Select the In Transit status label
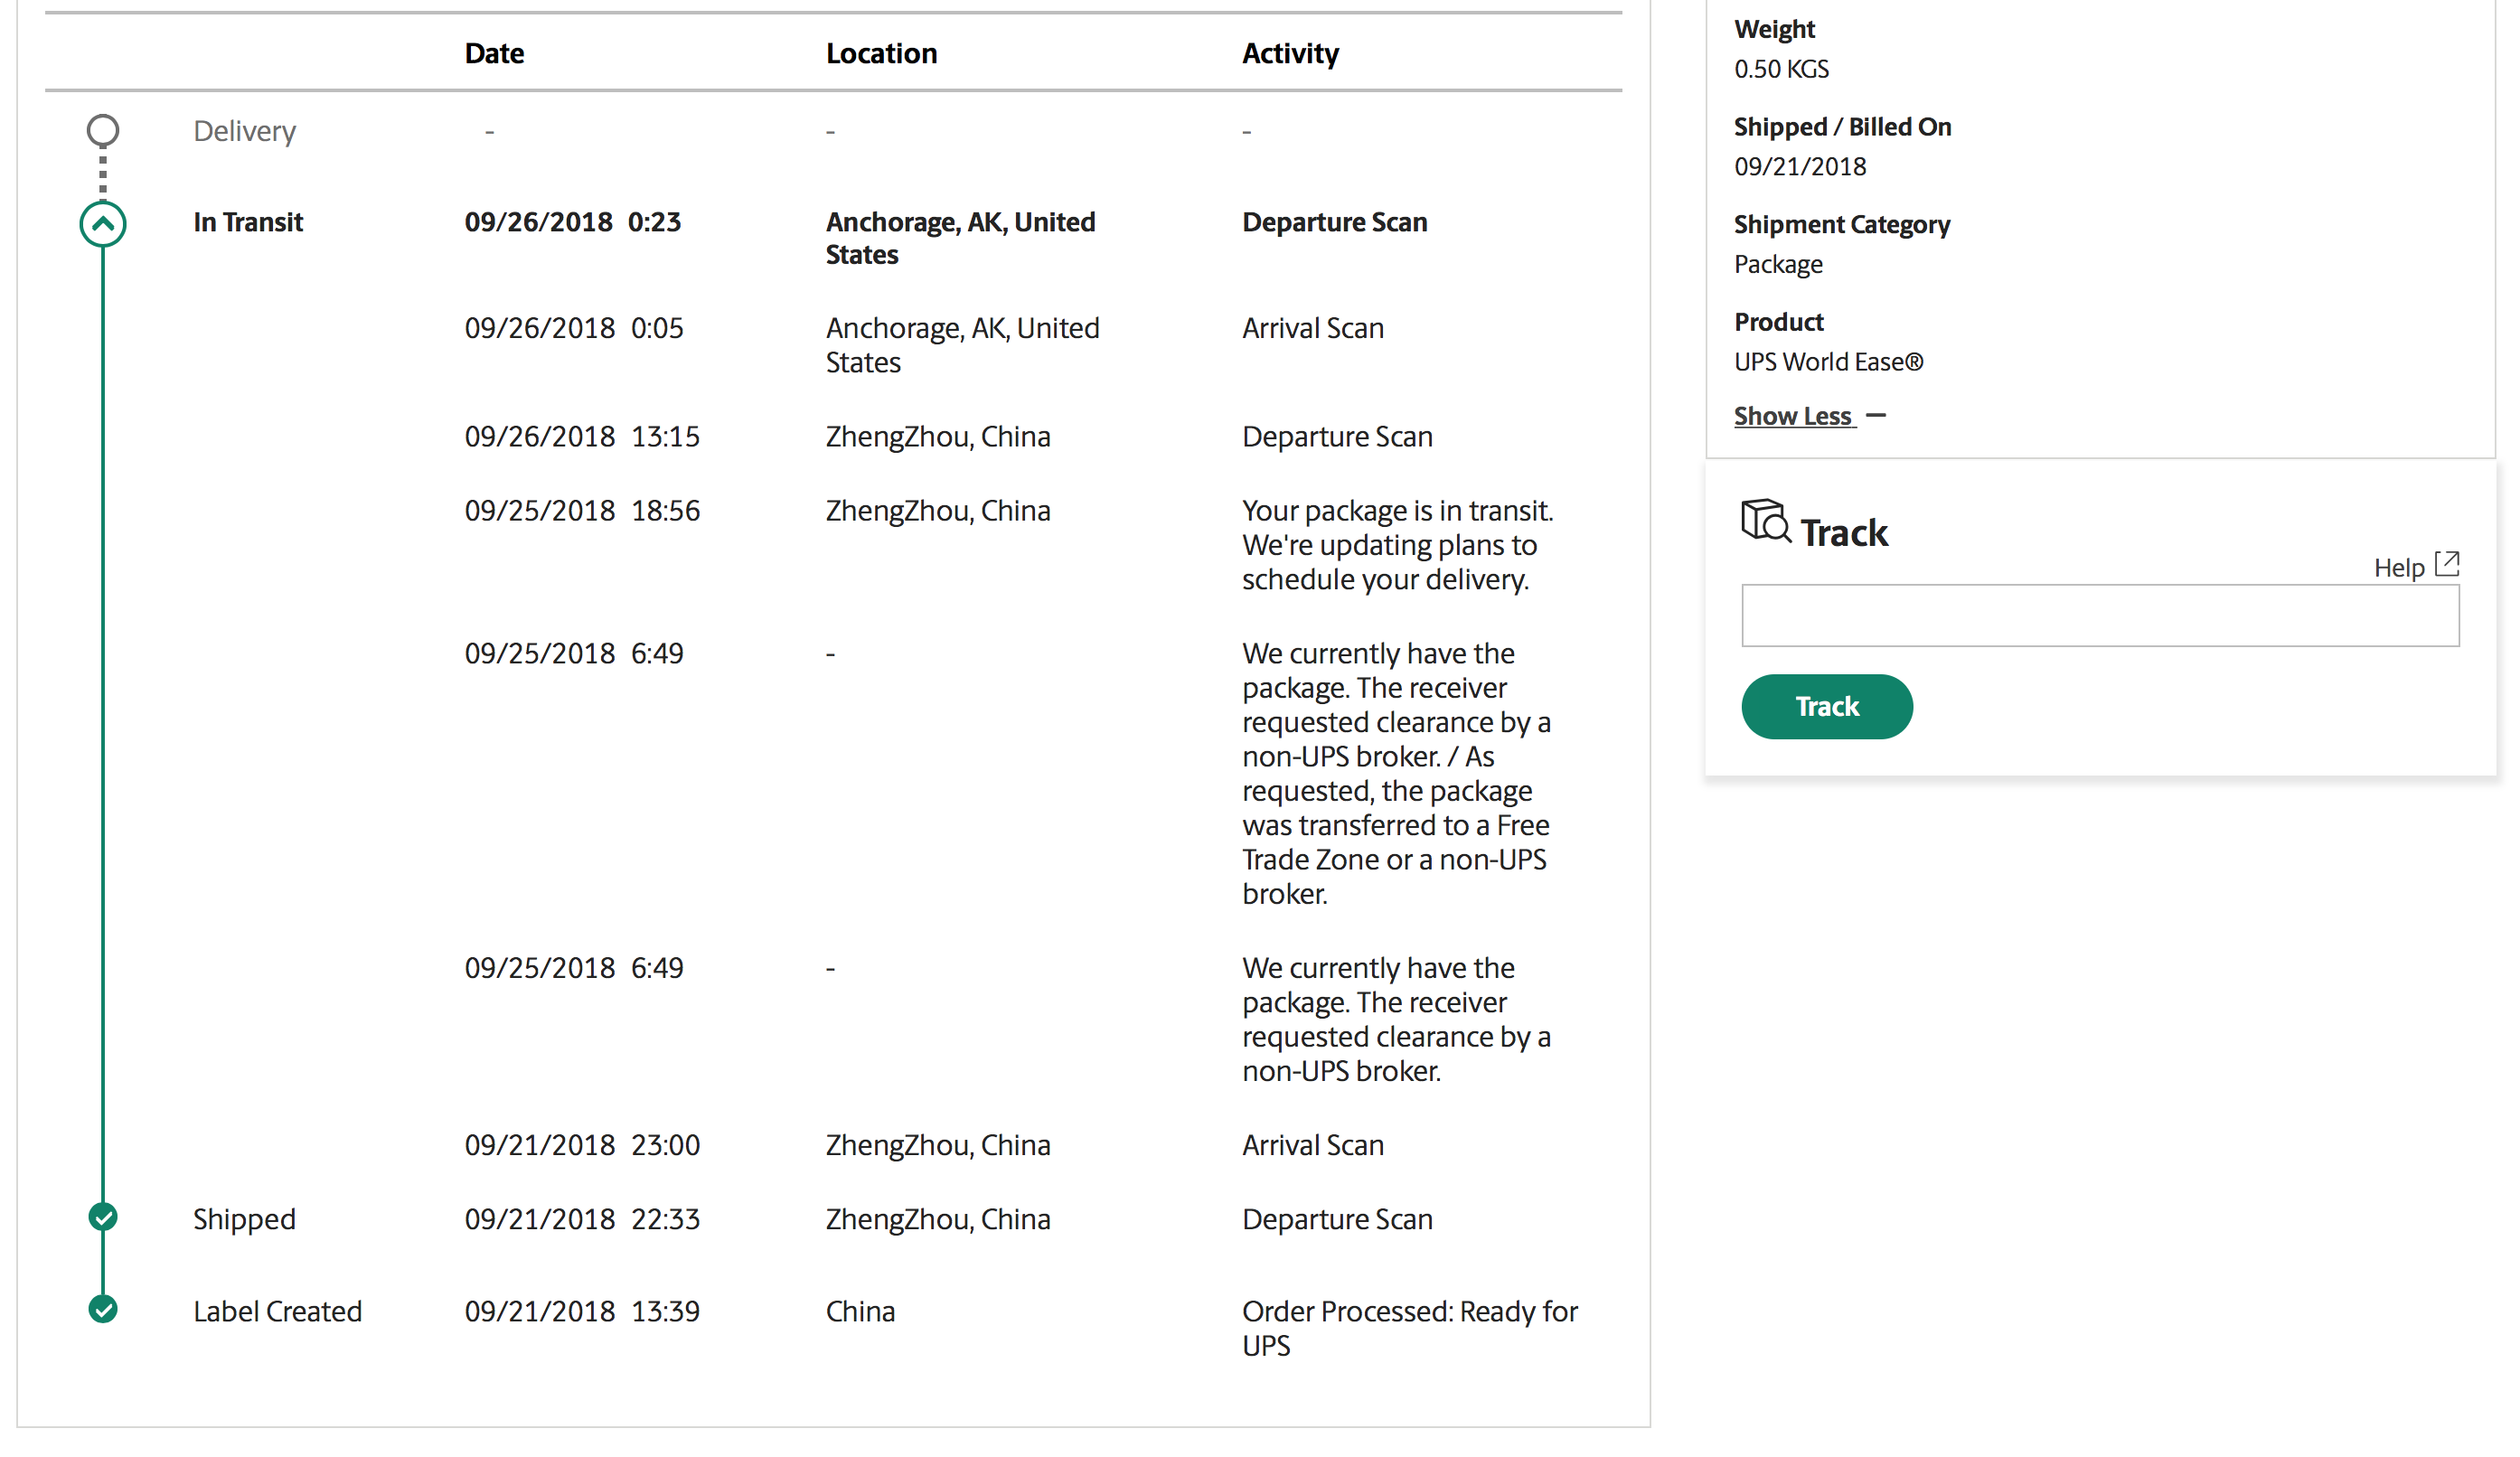Screen dimensions: 2520x1457 pyautogui.click(x=248, y=222)
